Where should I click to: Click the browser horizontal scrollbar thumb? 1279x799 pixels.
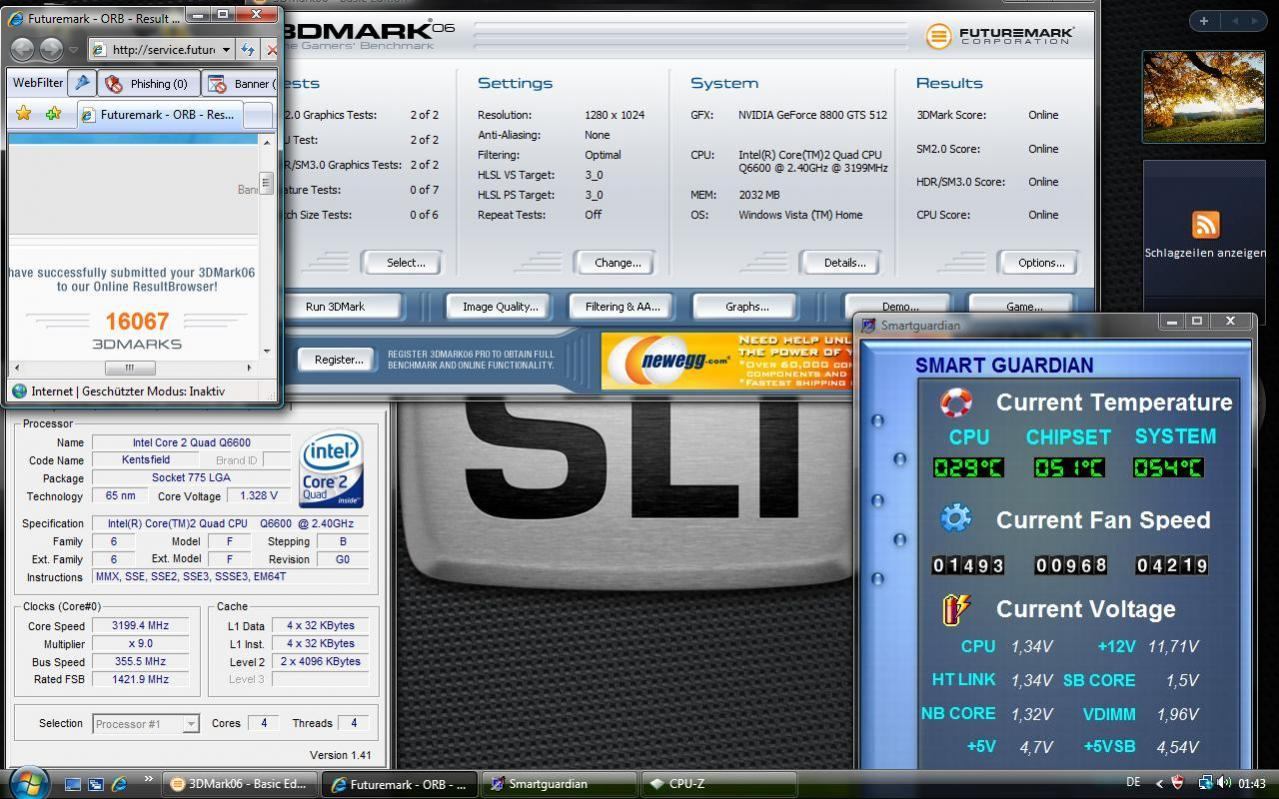[x=130, y=368]
